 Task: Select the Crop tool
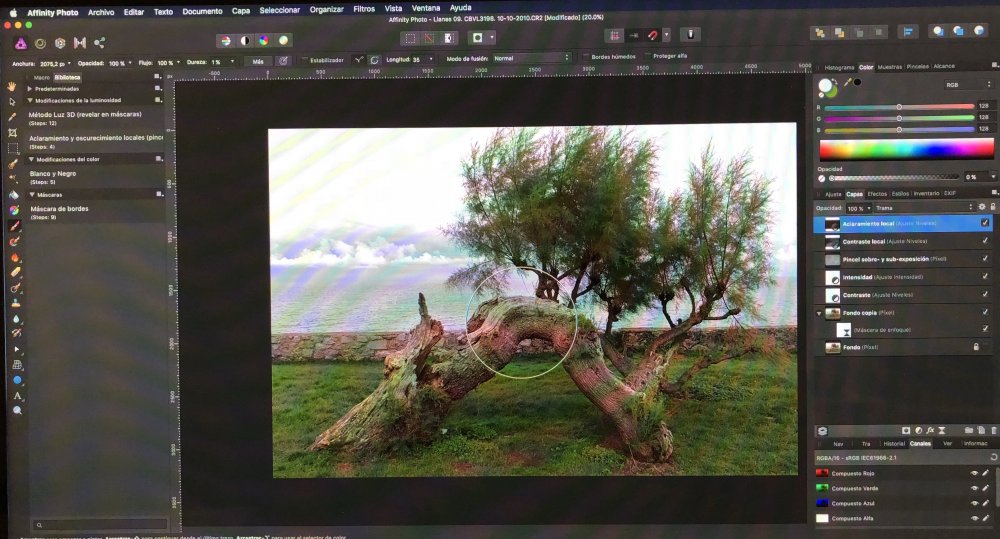(x=12, y=132)
